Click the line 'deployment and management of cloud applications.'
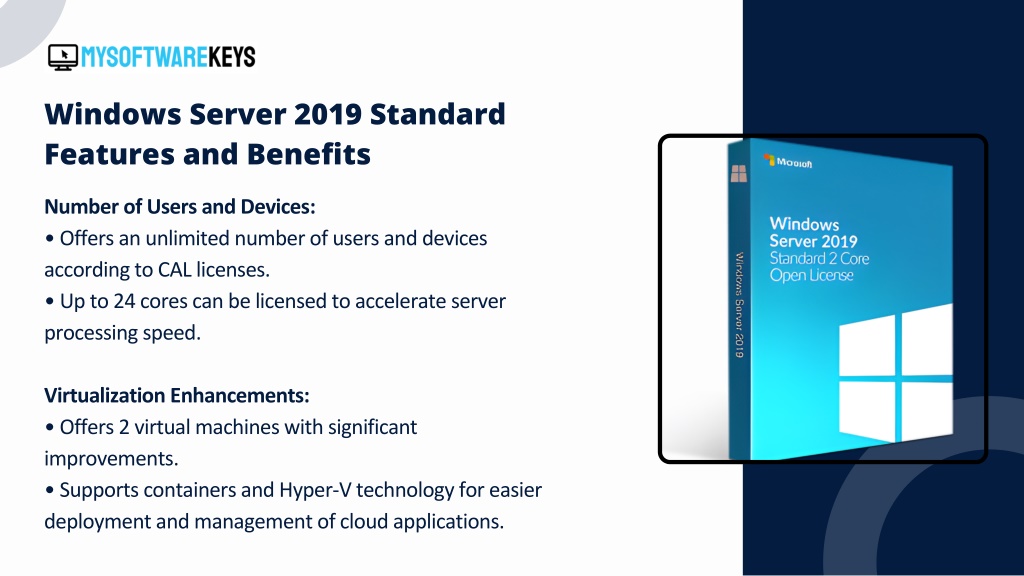1024x576 pixels. click(x=274, y=521)
